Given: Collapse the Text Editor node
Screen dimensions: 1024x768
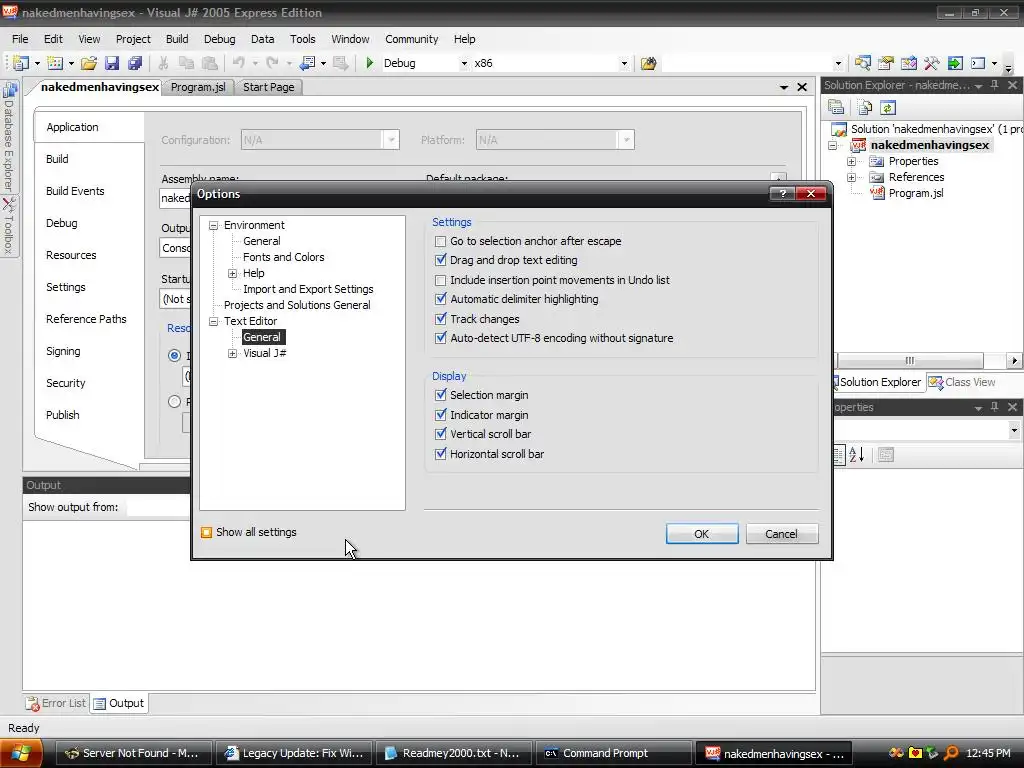Looking at the screenshot, I should pyautogui.click(x=214, y=321).
